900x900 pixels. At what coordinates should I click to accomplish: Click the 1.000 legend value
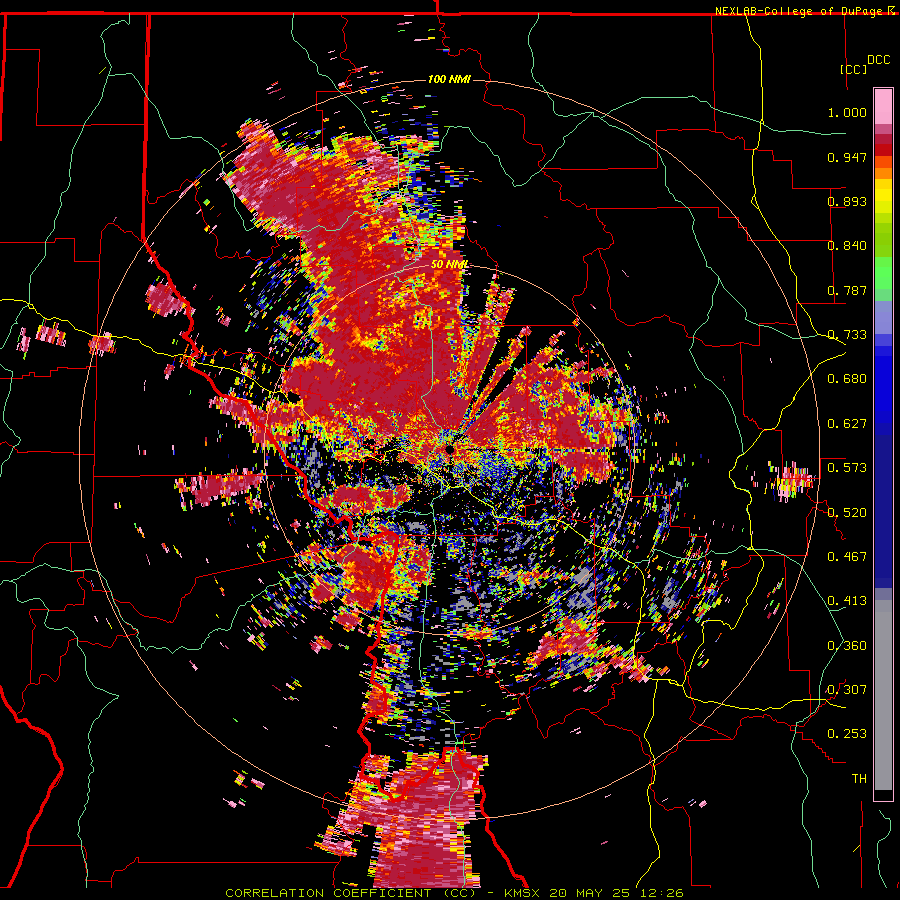tap(847, 112)
